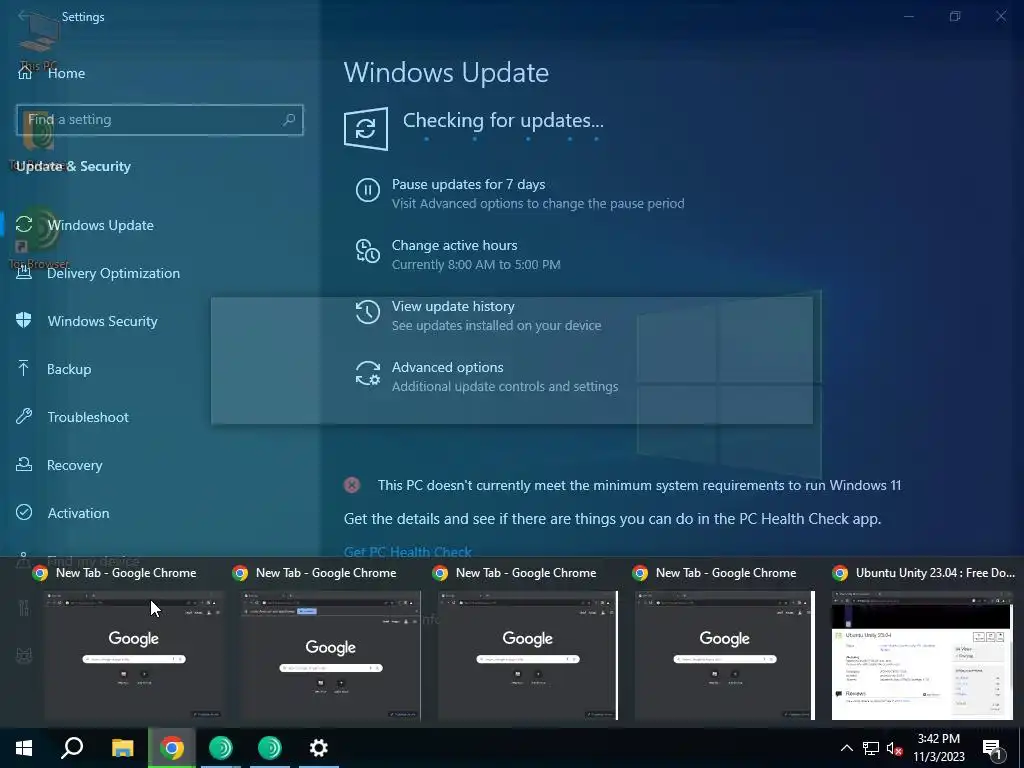1024x768 pixels.
Task: Click the Delivery Optimization icon
Action: coord(24,272)
